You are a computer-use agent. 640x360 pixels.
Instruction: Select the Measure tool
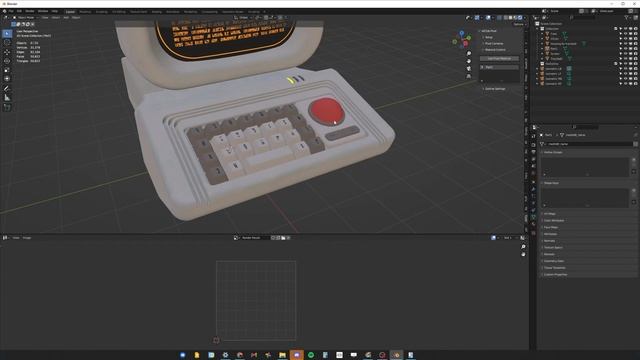(x=7, y=98)
